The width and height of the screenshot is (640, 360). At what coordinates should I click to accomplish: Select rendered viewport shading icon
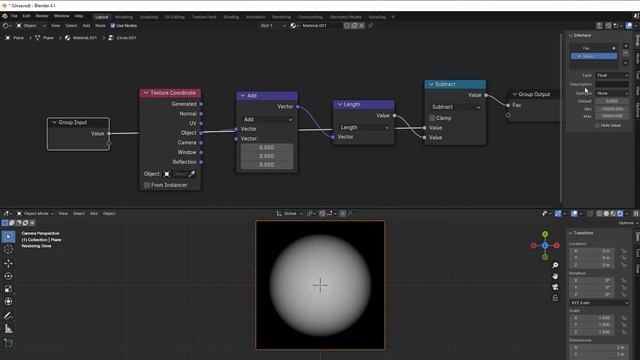(620, 213)
